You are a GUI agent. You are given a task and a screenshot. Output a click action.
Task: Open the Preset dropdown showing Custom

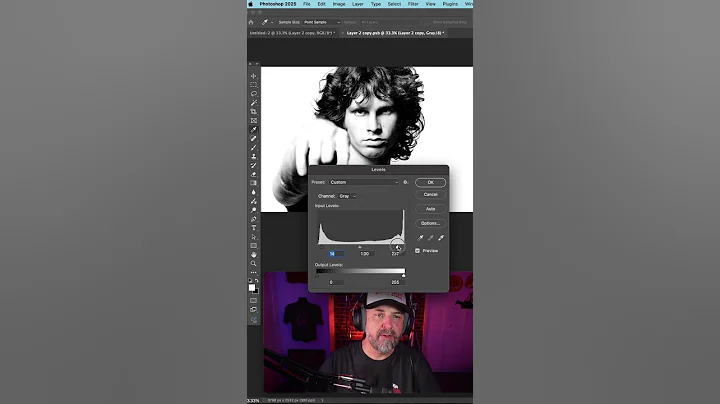[364, 182]
